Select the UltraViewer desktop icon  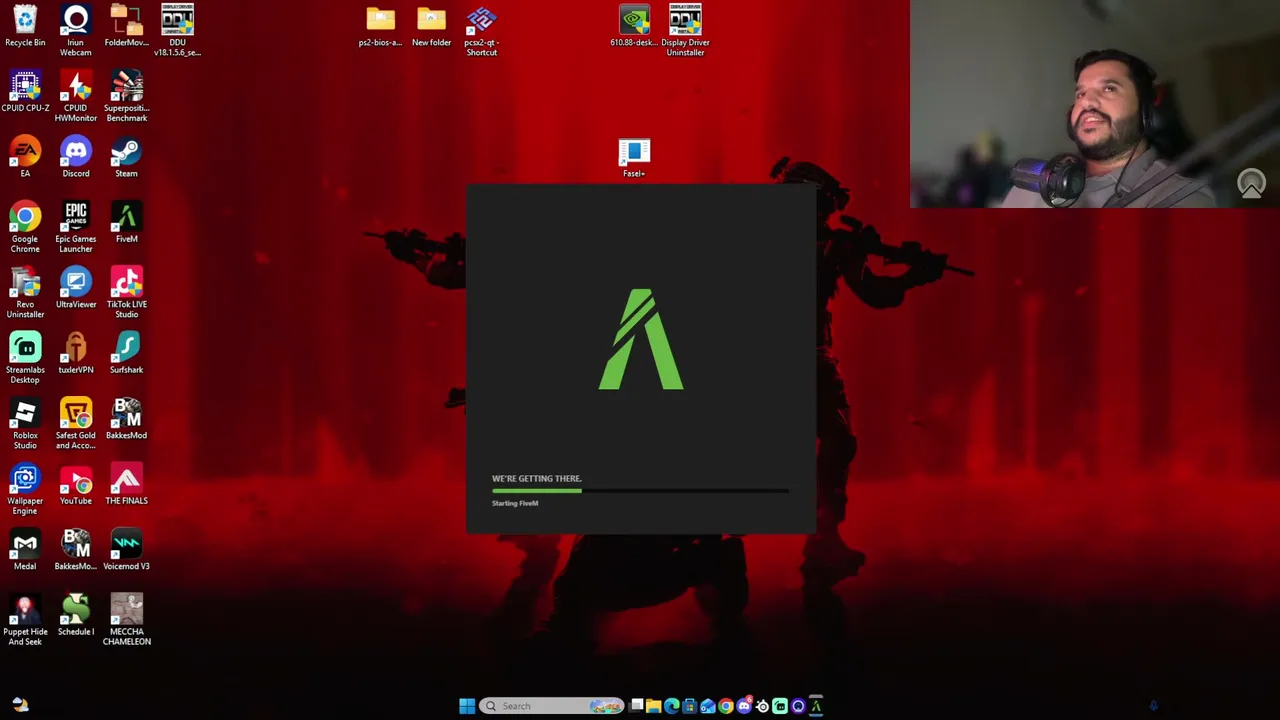[76, 288]
